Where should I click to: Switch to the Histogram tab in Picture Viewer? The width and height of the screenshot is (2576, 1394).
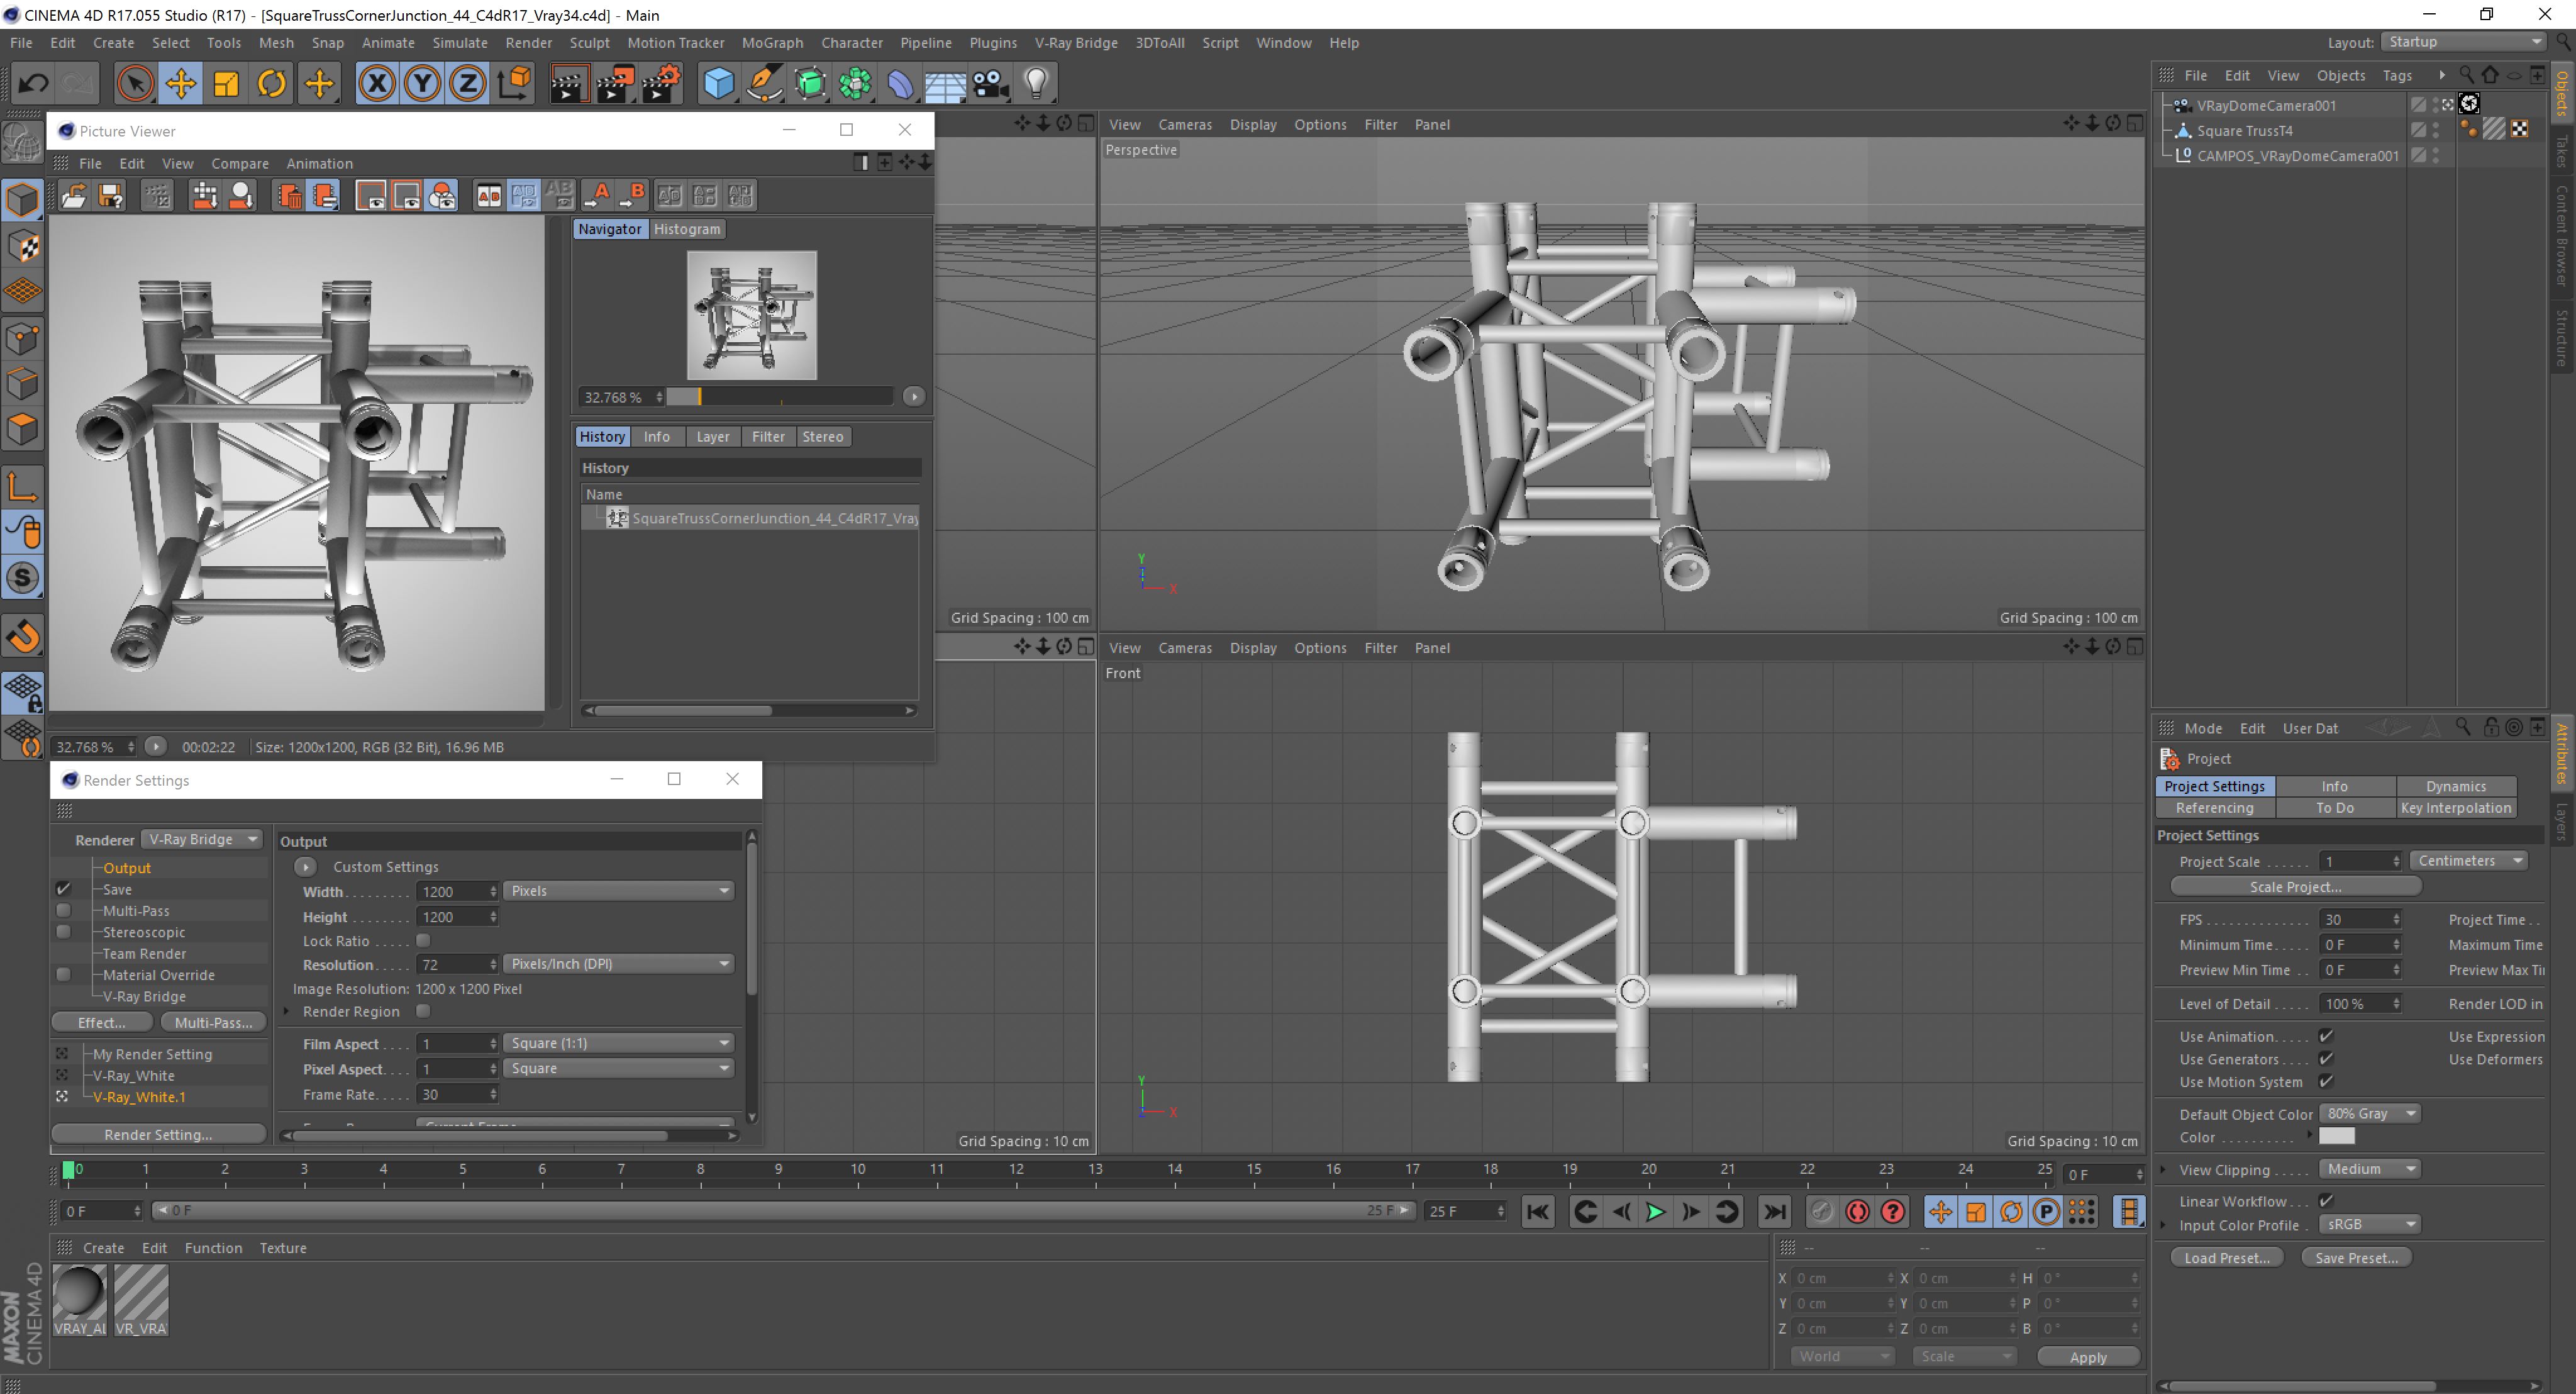pos(686,229)
